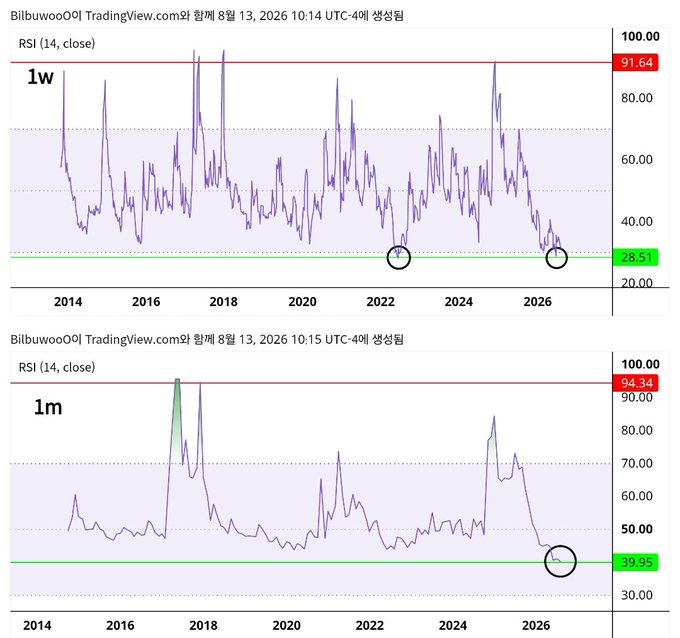
Task: Click 2016 on the monthly chart time axis
Action: 120,626
